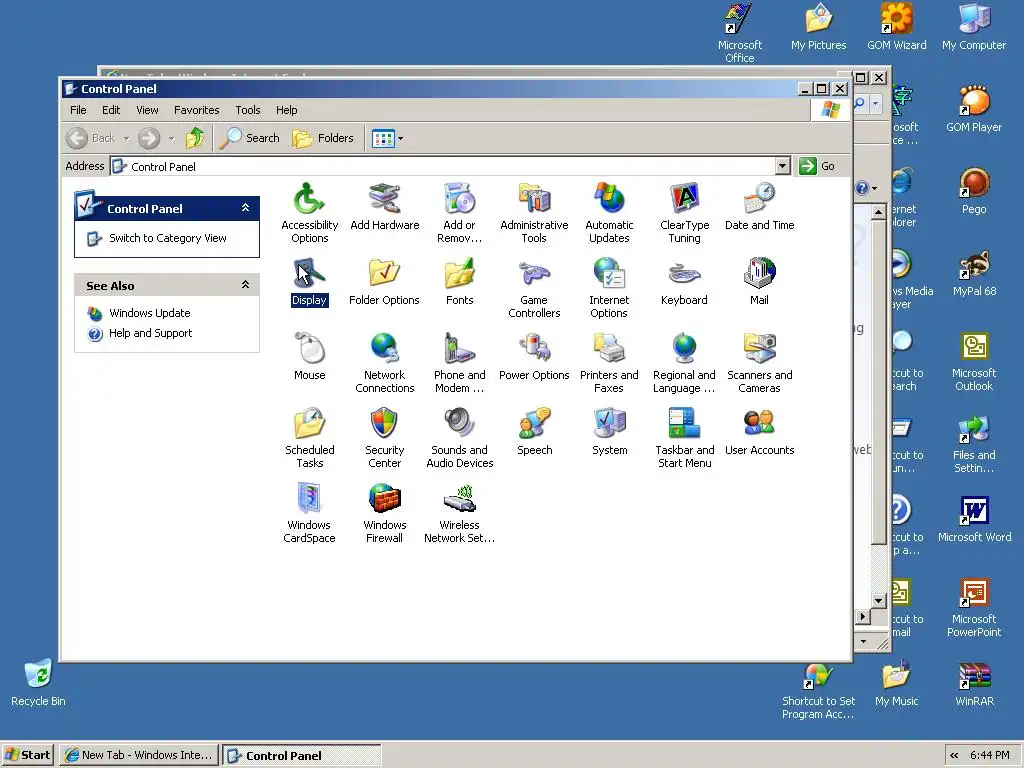
Task: Open the Tools menu
Action: [x=248, y=110]
